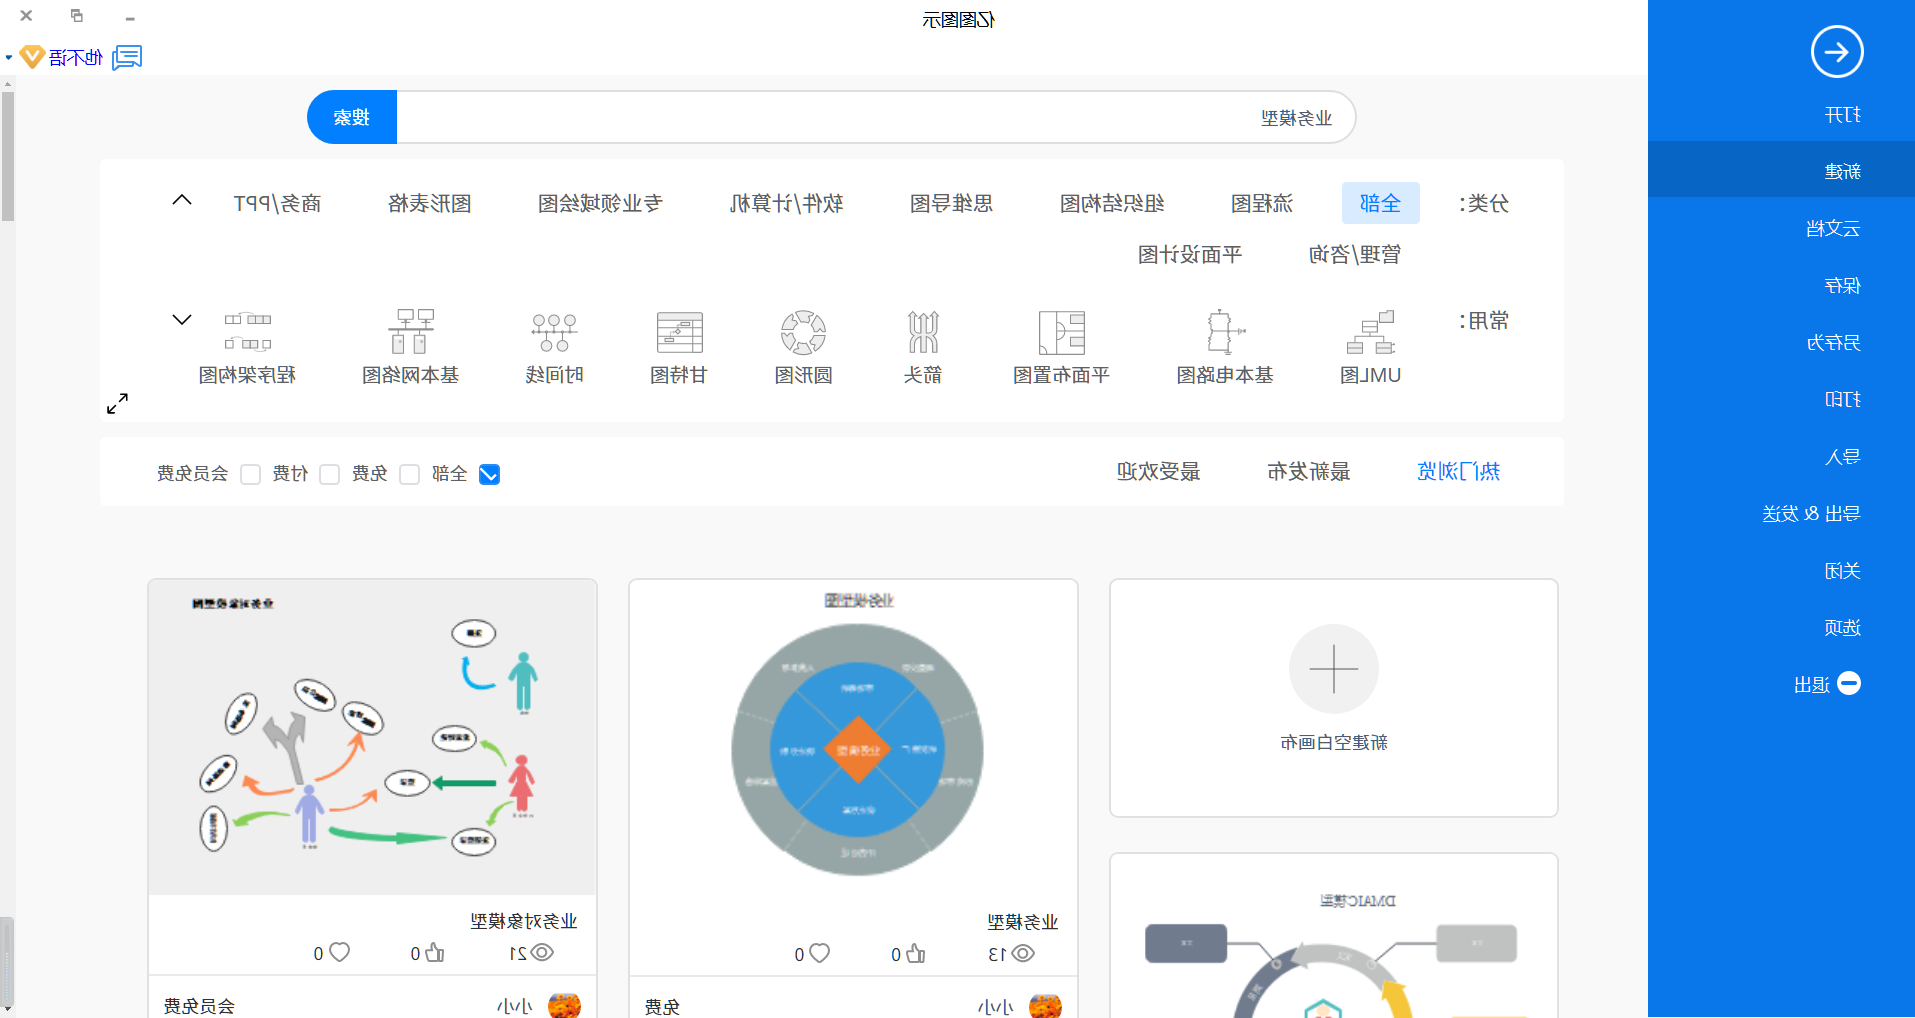Select the 全部 category tab
This screenshot has width=1915, height=1018.
[1380, 203]
